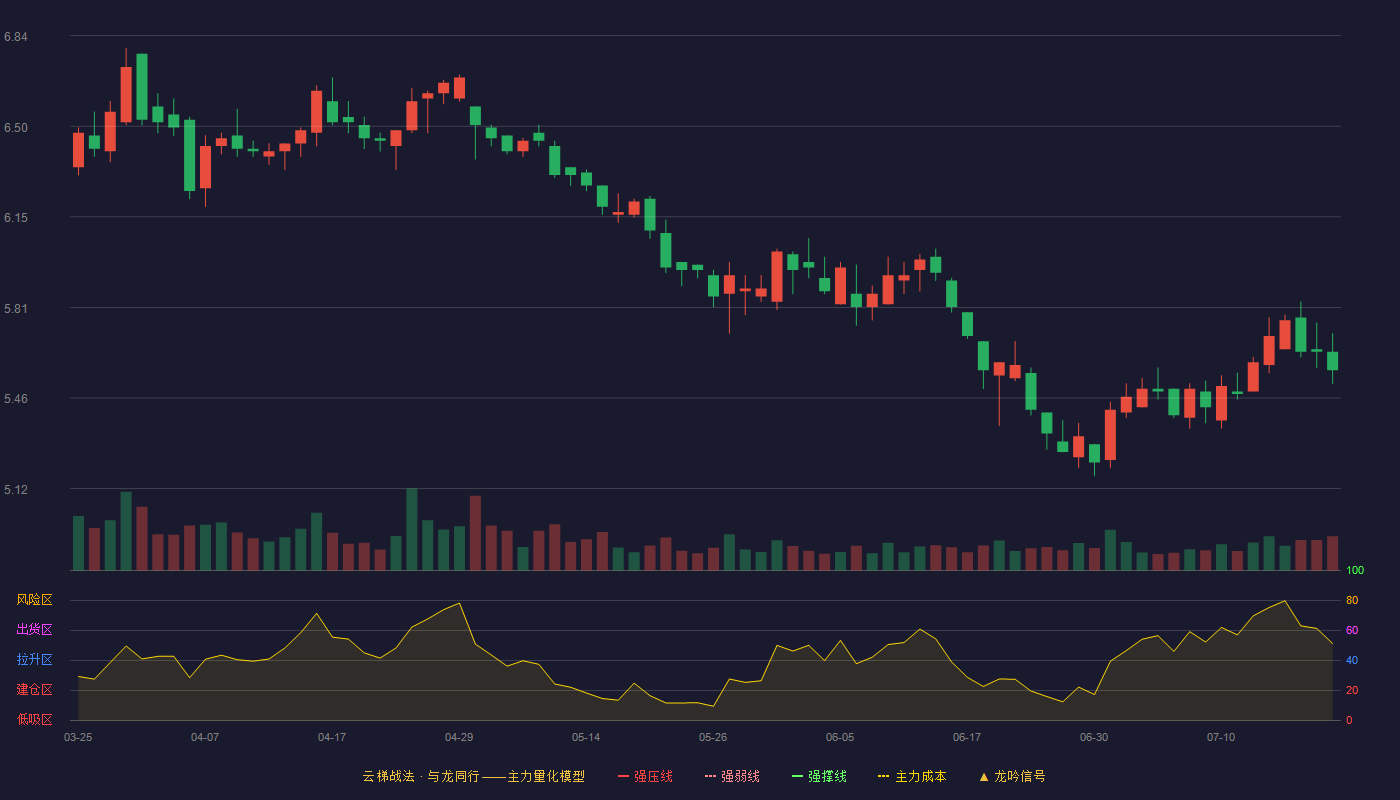Select the 低吸区 zone label
This screenshot has width=1400, height=800.
tap(34, 719)
